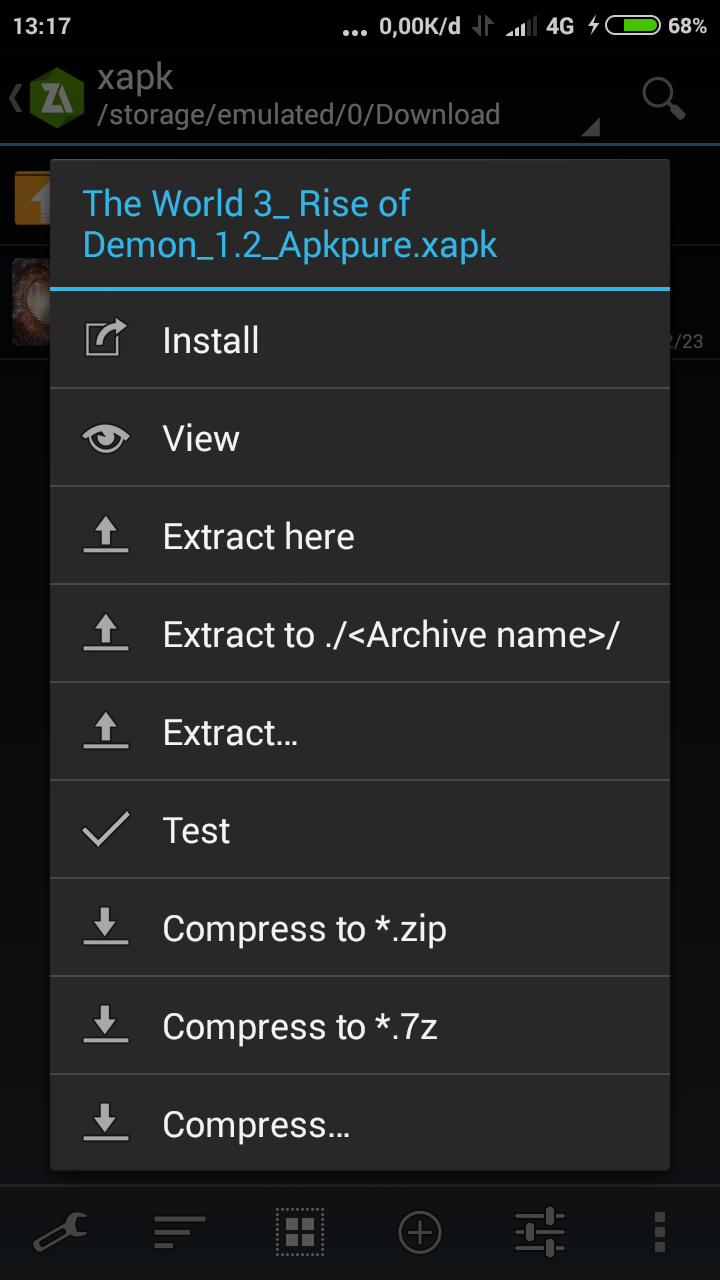The width and height of the screenshot is (720, 1280).
Task: Choose Compress to *.7z
Action: tap(360, 1026)
